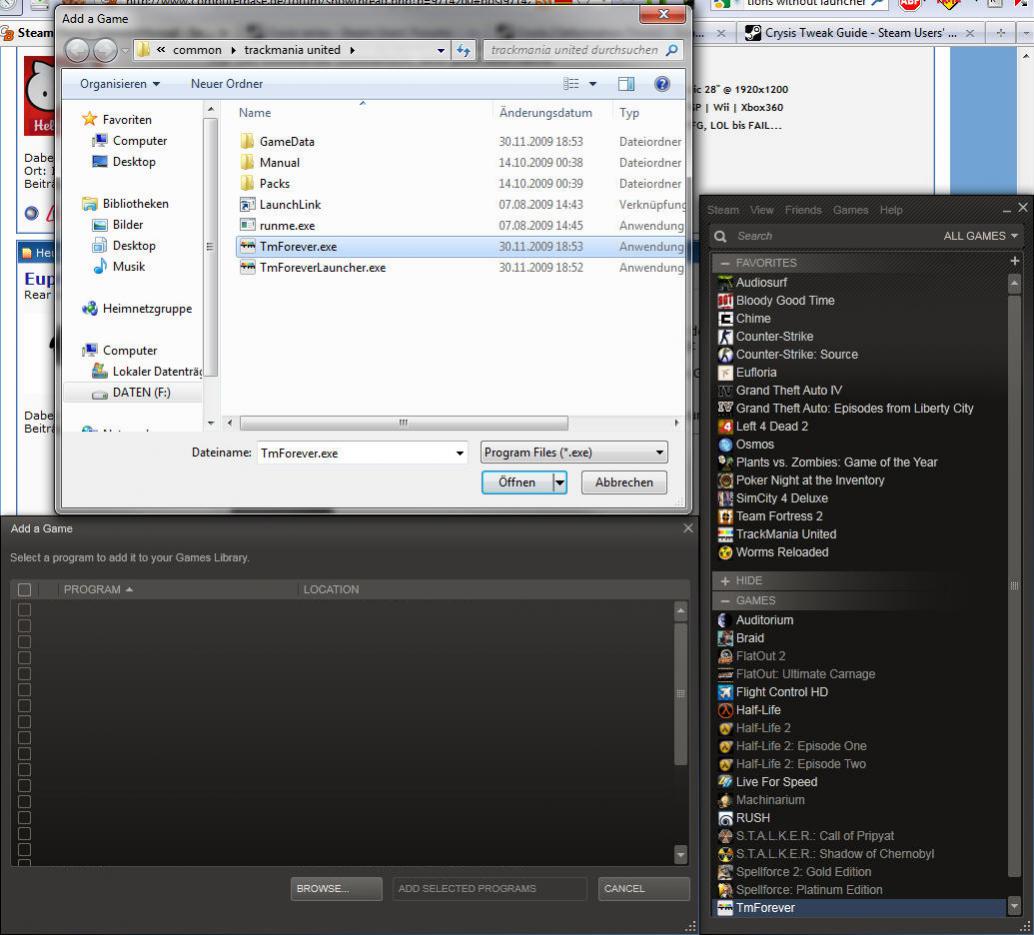Click the Counter-Strike: Source icon
The height and width of the screenshot is (935, 1034).
point(725,355)
